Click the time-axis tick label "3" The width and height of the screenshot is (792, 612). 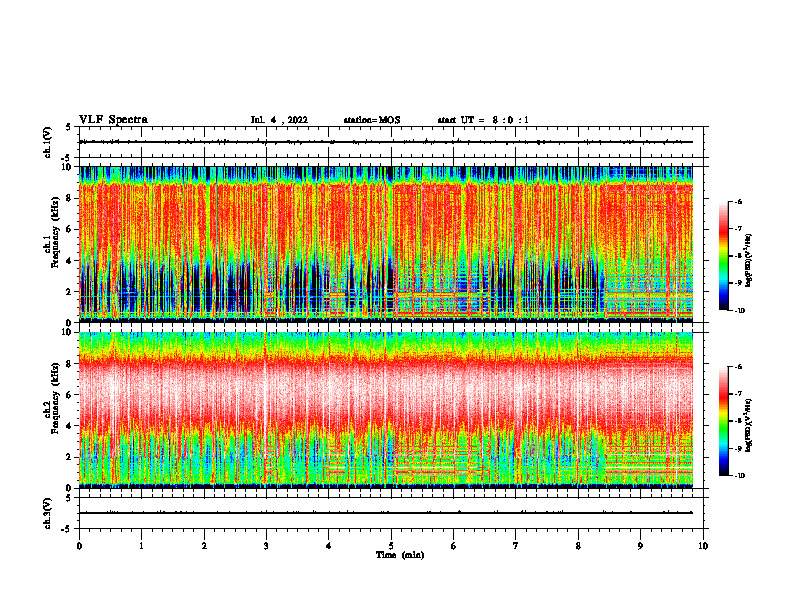point(266,546)
